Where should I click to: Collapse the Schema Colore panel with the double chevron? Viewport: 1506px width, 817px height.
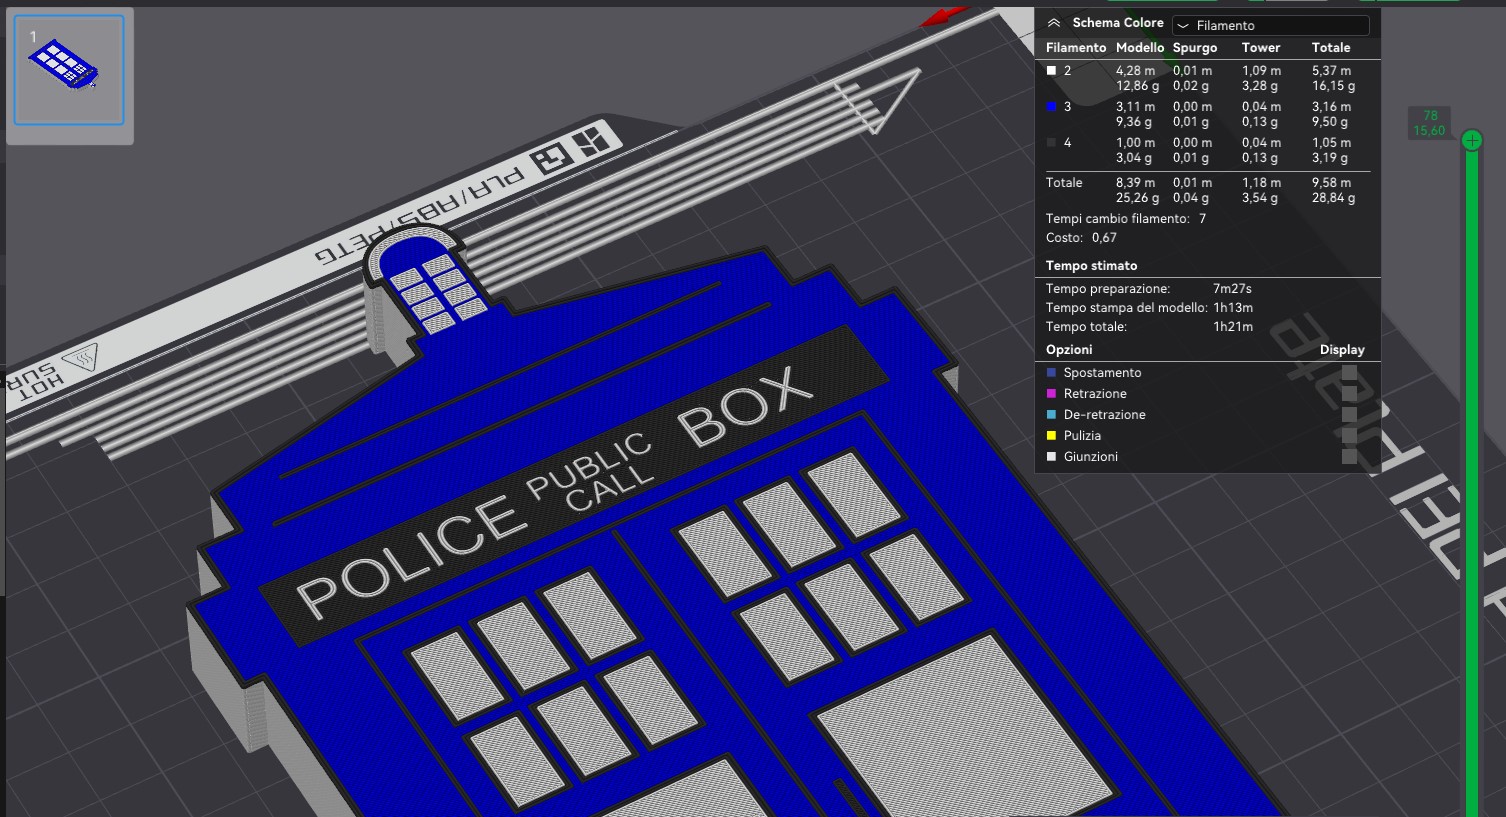(1053, 22)
